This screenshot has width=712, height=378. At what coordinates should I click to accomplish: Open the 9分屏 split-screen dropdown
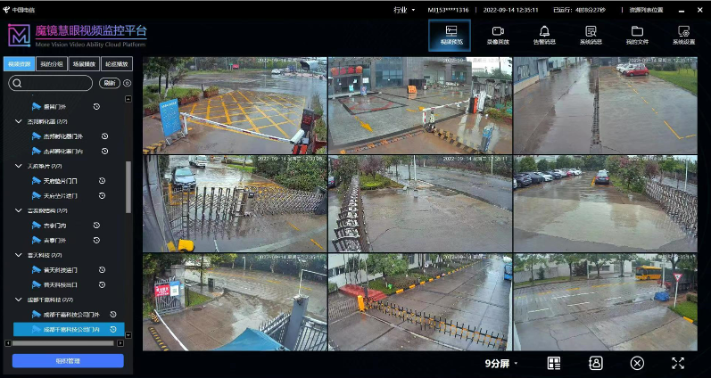click(501, 363)
